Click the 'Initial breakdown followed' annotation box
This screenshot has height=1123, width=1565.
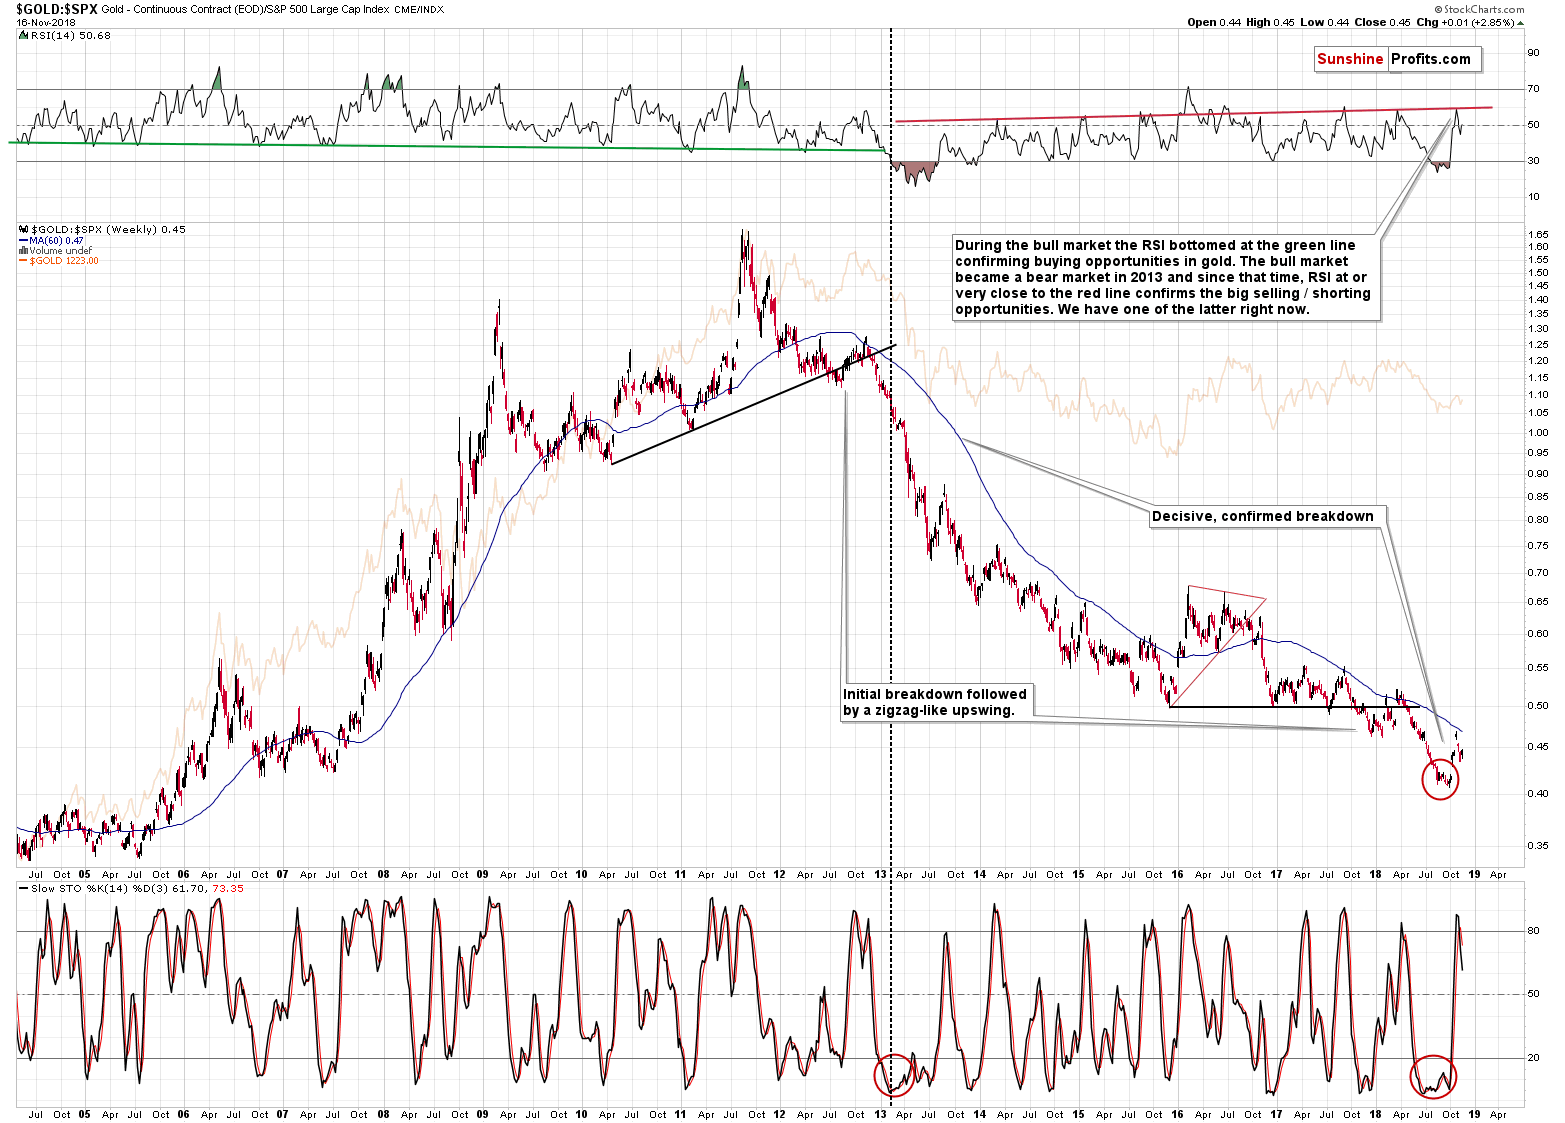[935, 702]
